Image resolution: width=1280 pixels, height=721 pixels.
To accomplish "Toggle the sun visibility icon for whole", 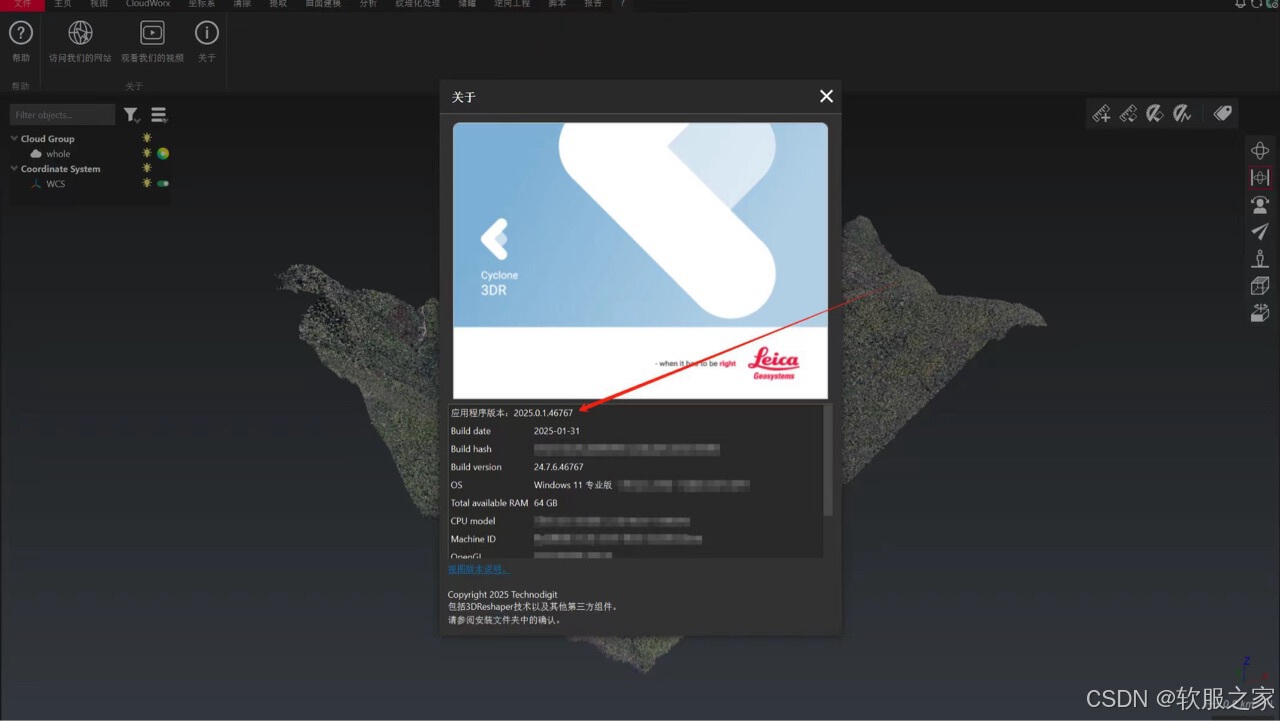I will (x=147, y=153).
